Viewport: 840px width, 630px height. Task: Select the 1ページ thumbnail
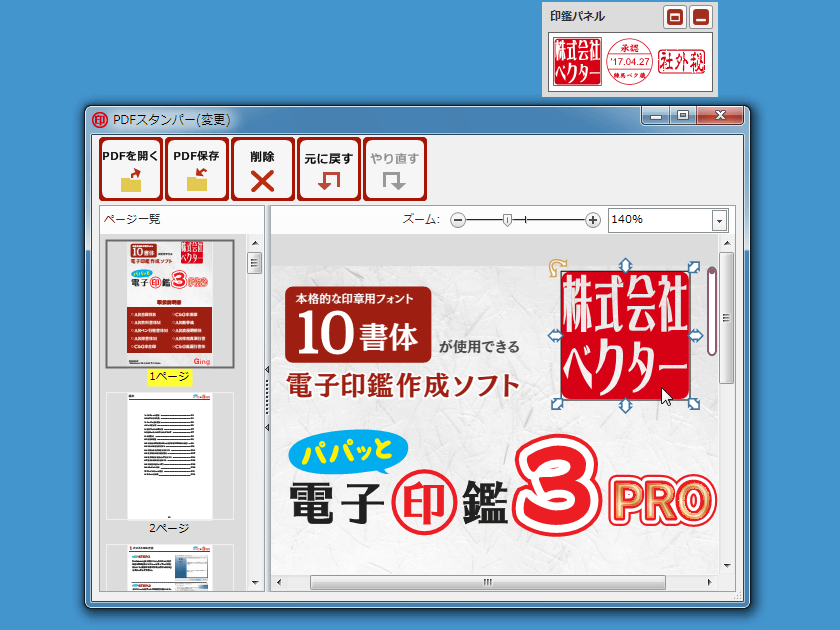[x=170, y=304]
